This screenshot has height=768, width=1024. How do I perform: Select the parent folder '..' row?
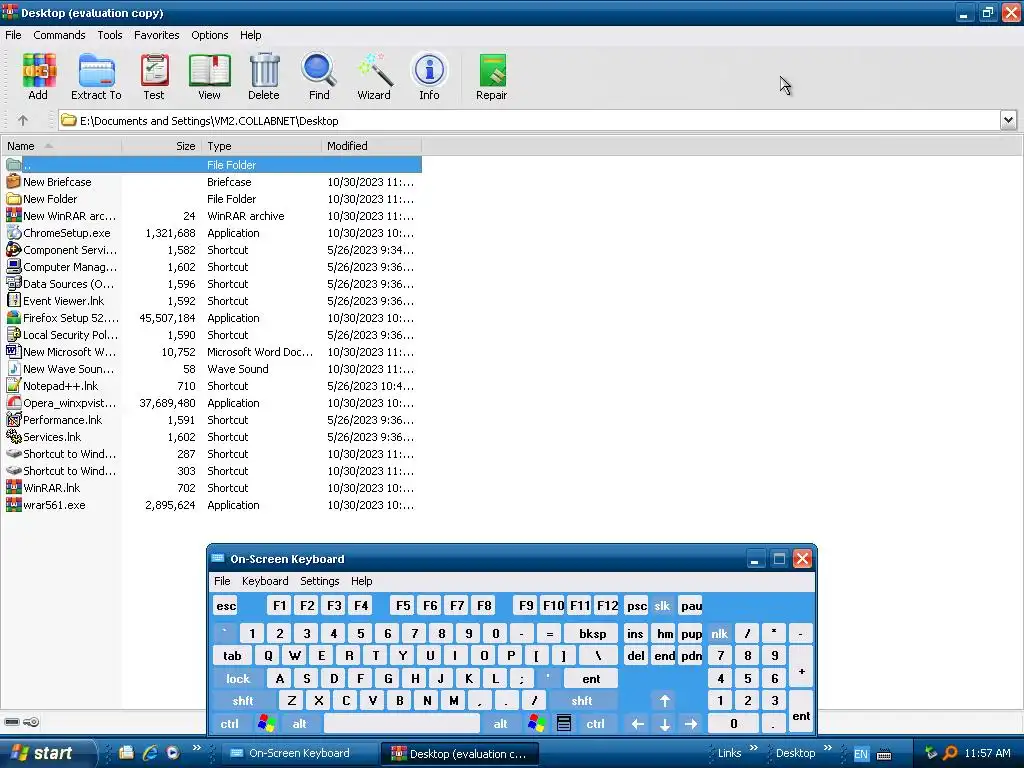(x=212, y=165)
